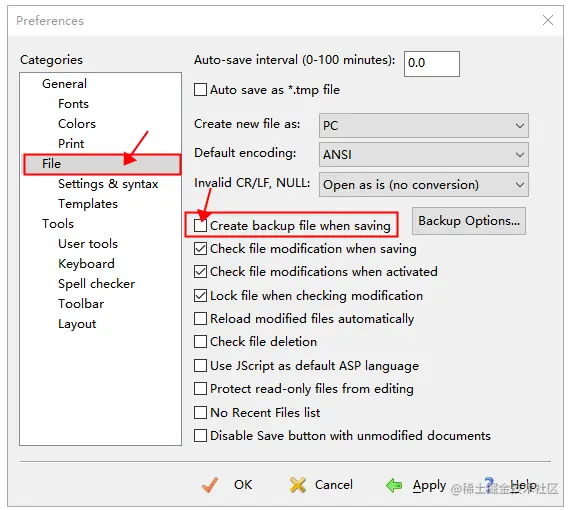
Task: Click the green arrow Apply icon
Action: 394,485
